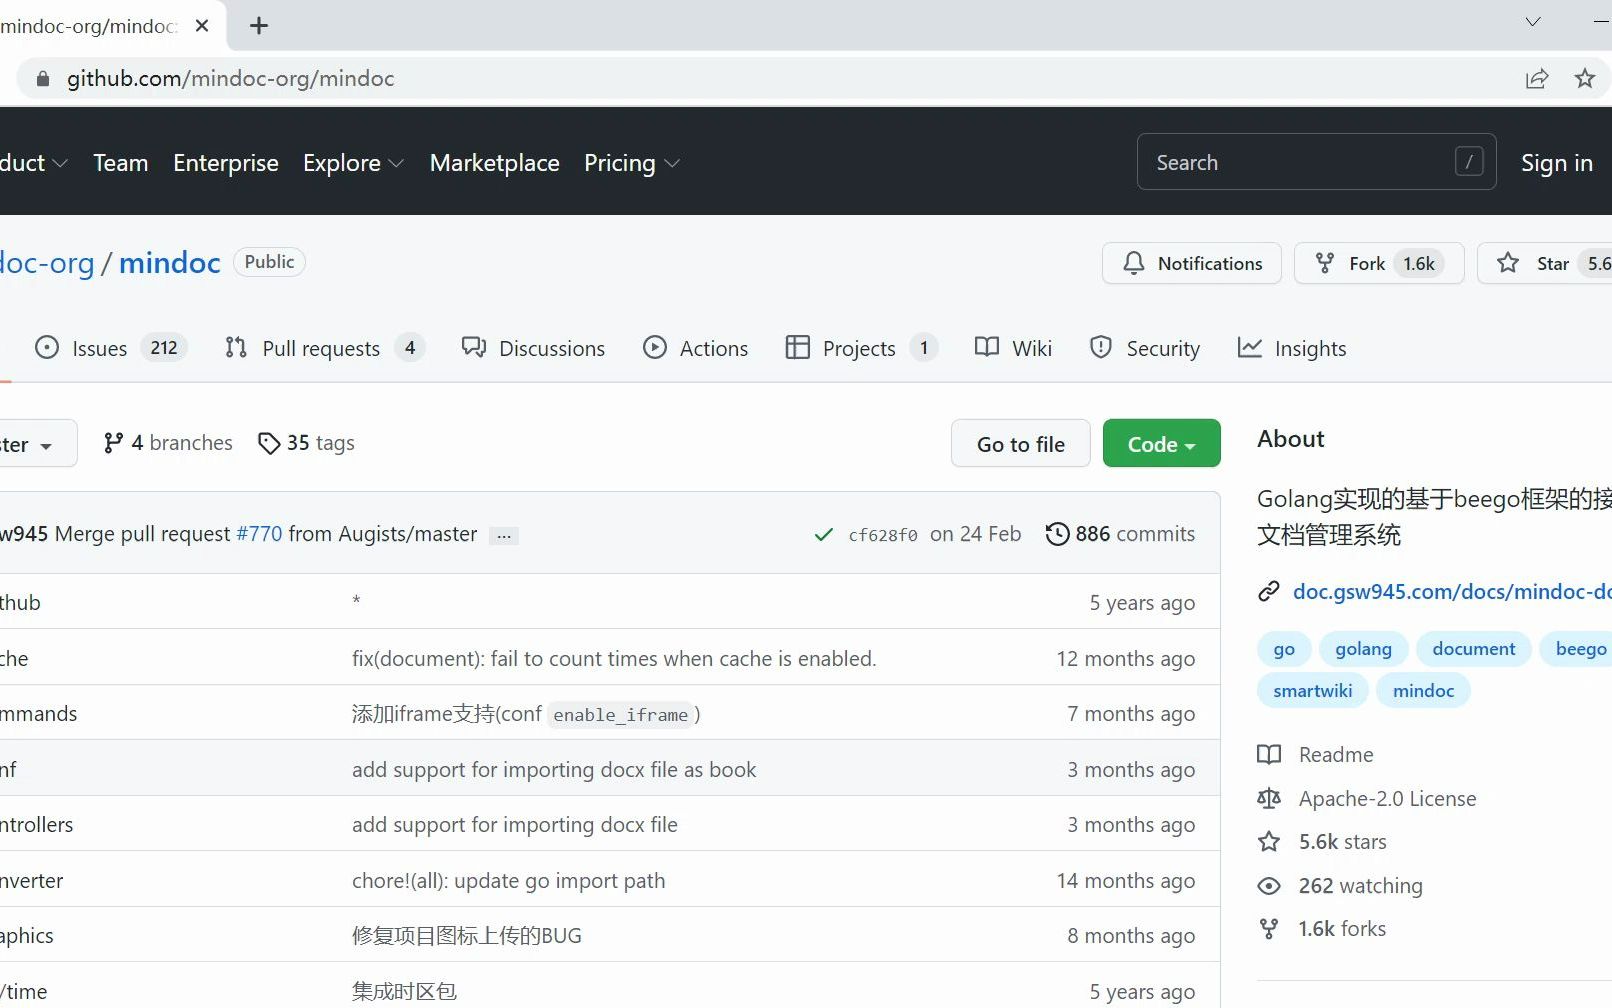The height and width of the screenshot is (1008, 1612).
Task: Expand the Pricing dropdown
Action: 631,163
